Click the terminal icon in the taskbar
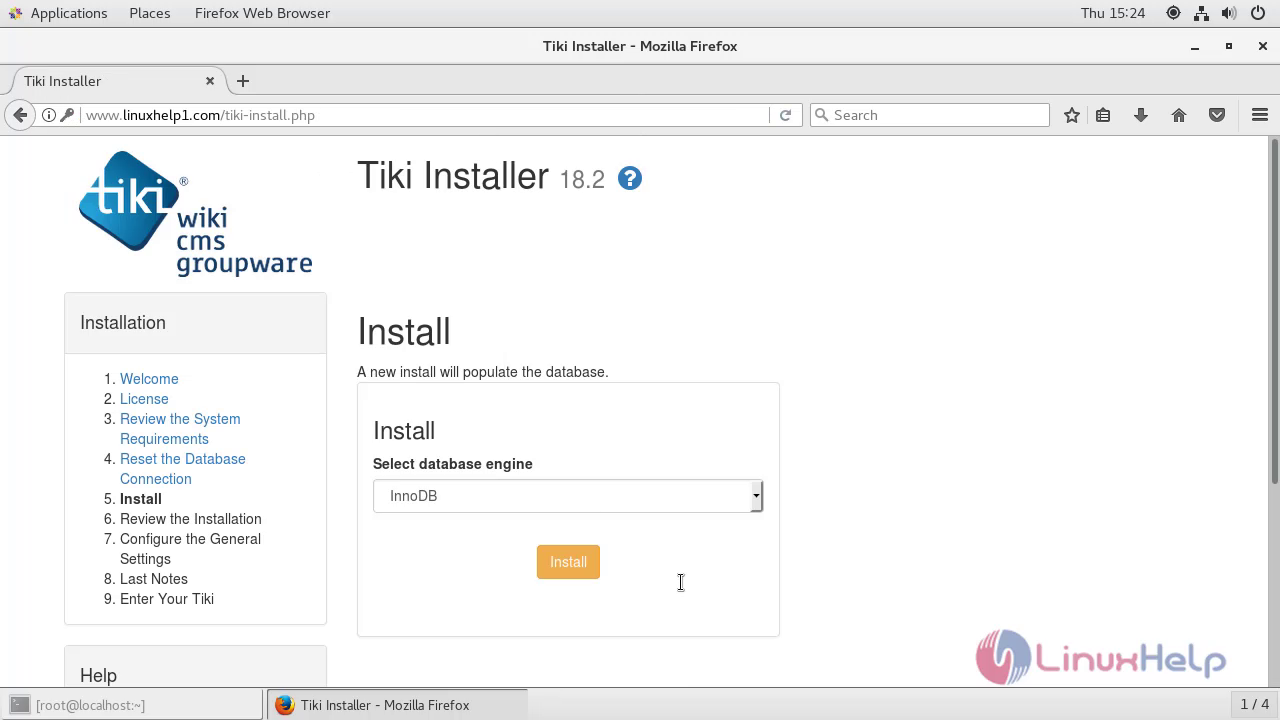1280x720 pixels. [19, 705]
